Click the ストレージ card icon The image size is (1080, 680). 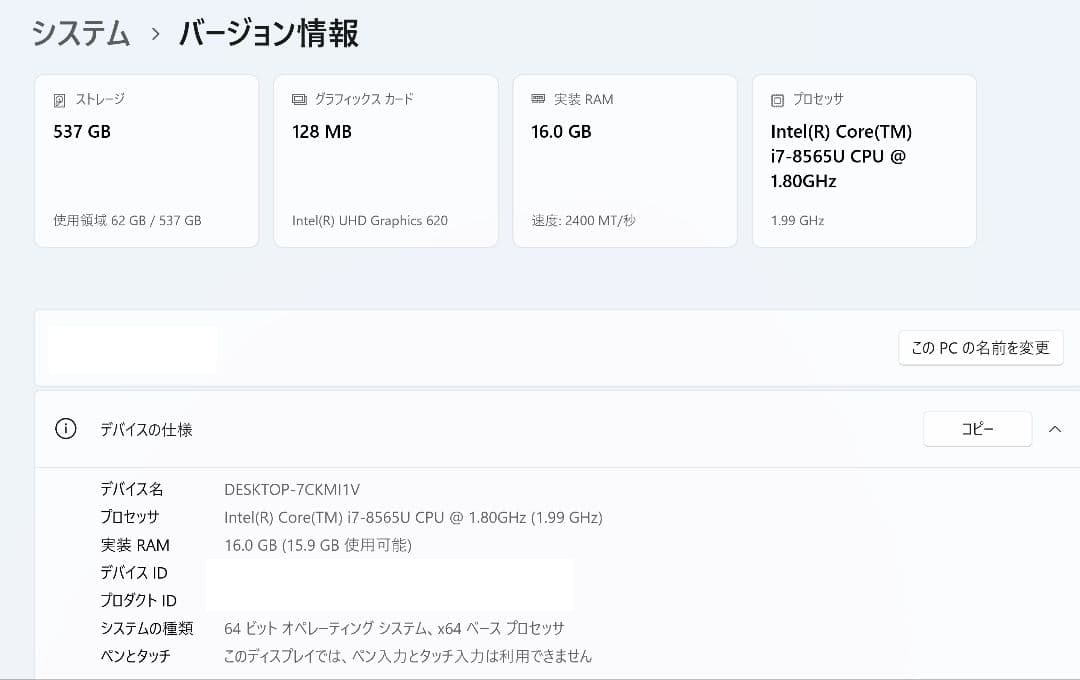(60, 99)
